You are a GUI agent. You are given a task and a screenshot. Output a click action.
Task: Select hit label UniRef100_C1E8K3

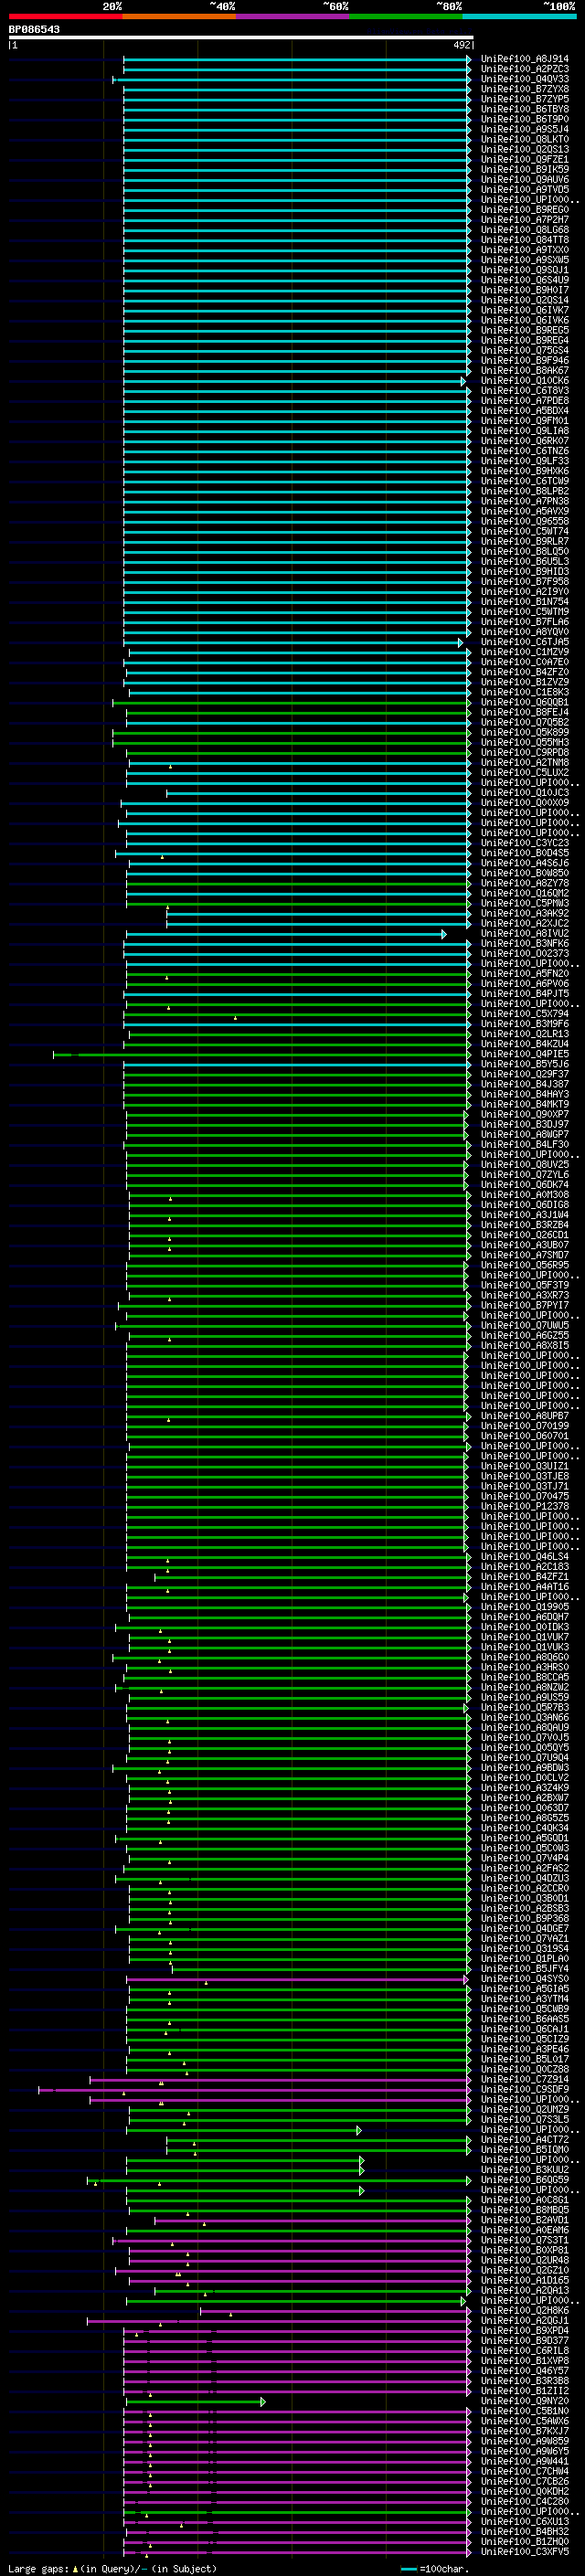click(x=524, y=692)
